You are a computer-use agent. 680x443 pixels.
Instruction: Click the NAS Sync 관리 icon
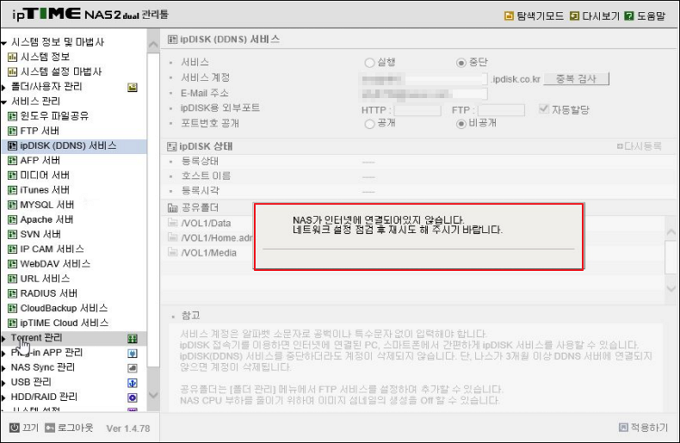pyautogui.click(x=132, y=368)
